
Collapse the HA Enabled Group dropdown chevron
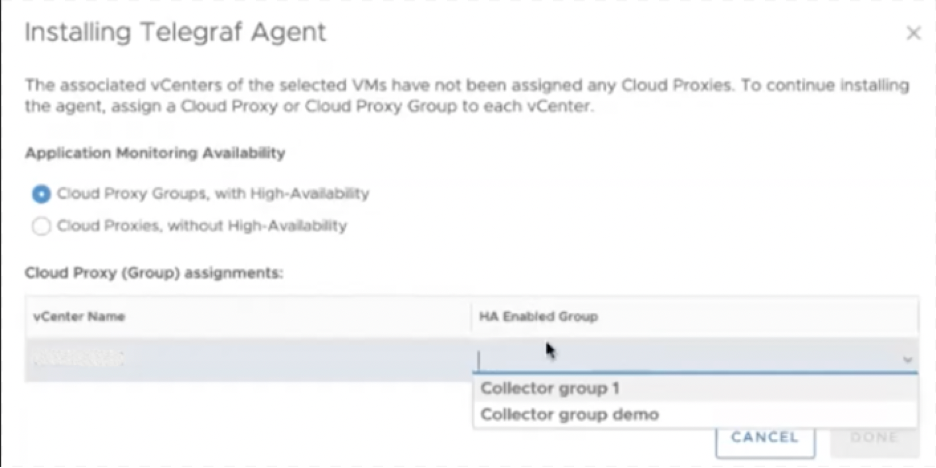907,360
